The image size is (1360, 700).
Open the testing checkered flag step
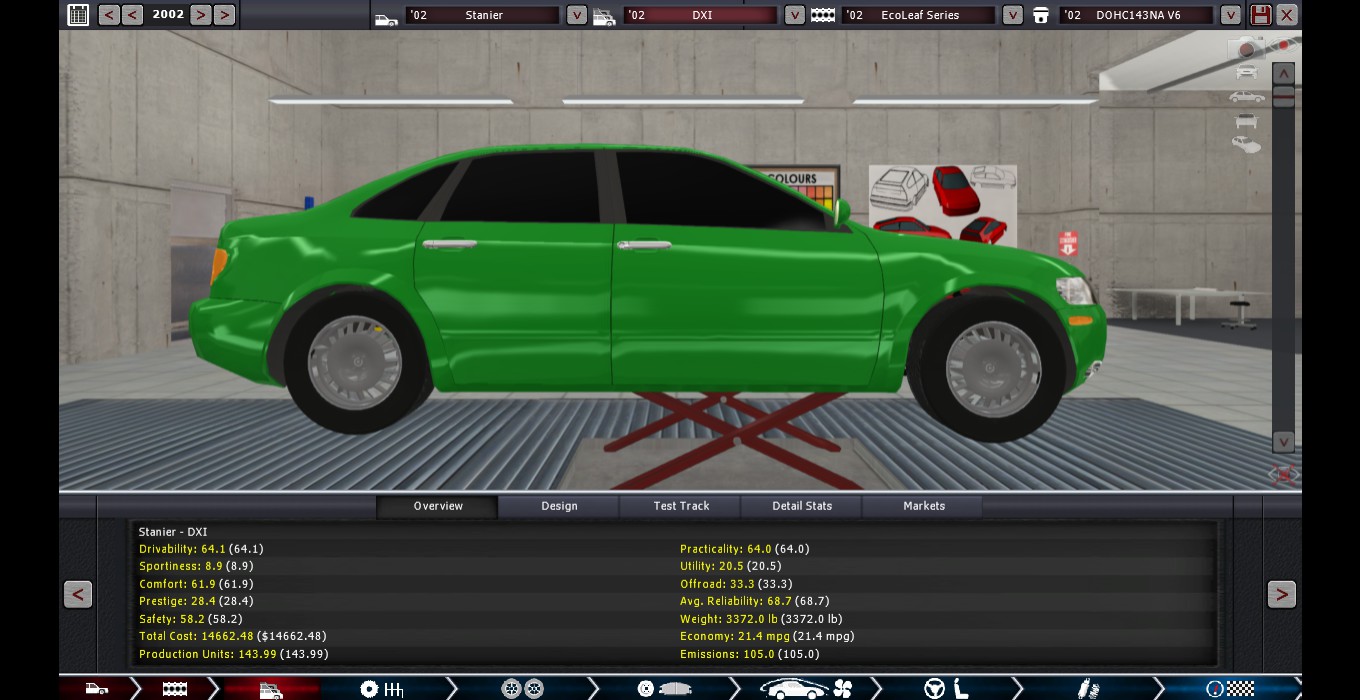click(1230, 689)
